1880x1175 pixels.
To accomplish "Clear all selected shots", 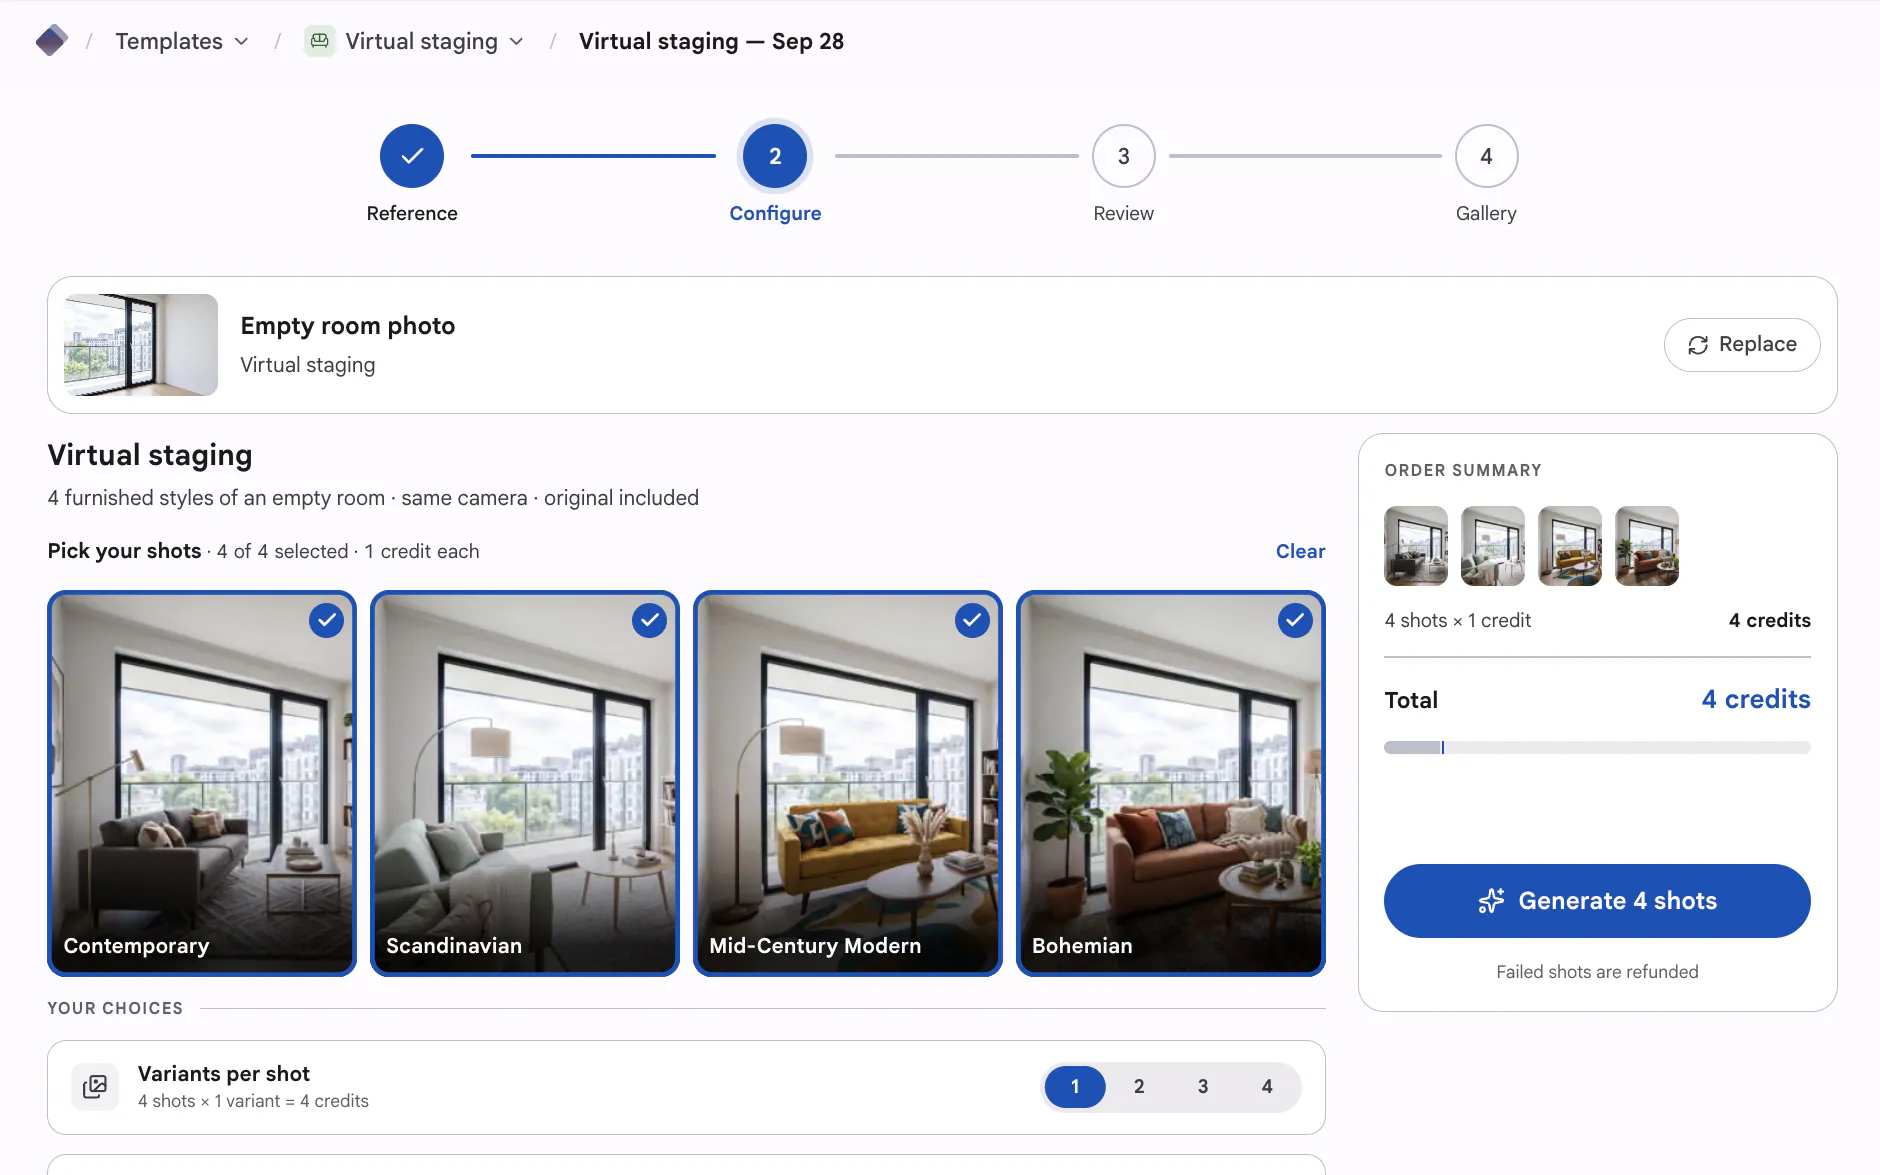I will (1300, 551).
